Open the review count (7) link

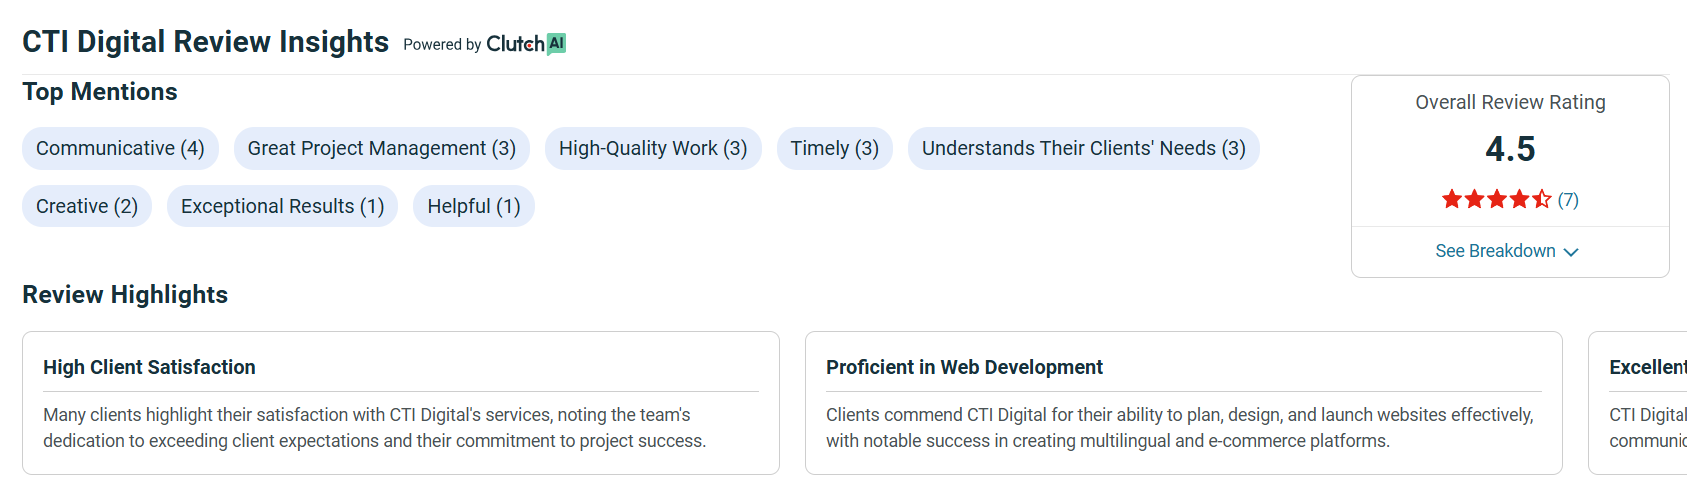point(1568,200)
